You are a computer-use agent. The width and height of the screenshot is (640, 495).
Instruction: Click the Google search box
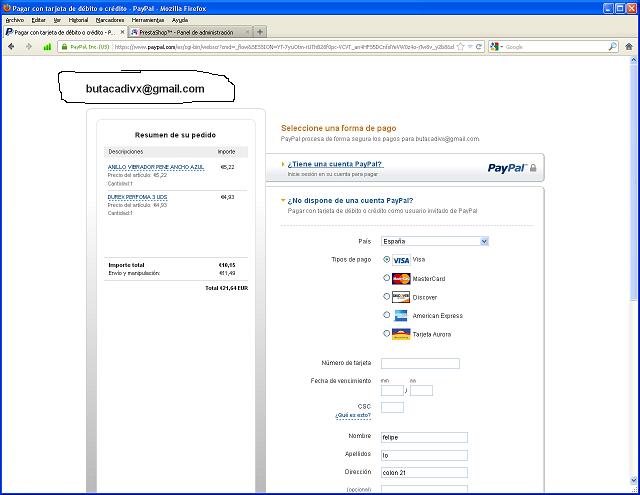click(555, 47)
